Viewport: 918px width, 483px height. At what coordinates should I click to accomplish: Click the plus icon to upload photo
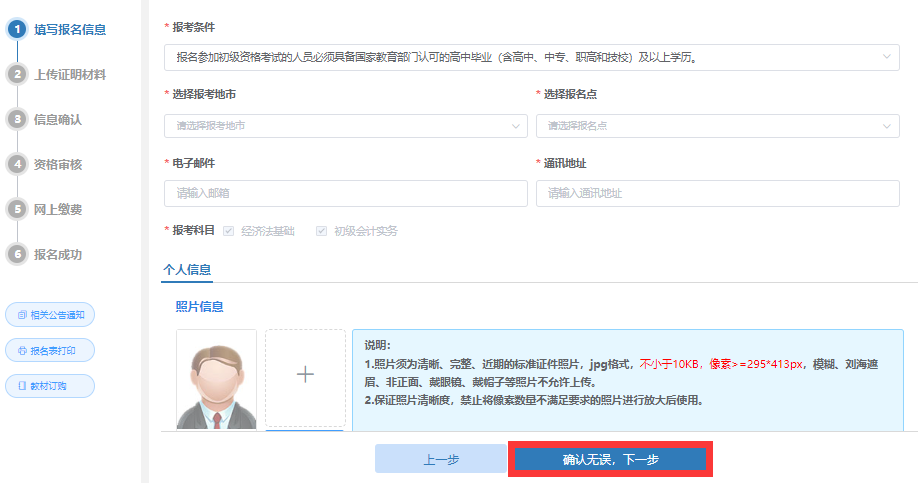[x=305, y=374]
